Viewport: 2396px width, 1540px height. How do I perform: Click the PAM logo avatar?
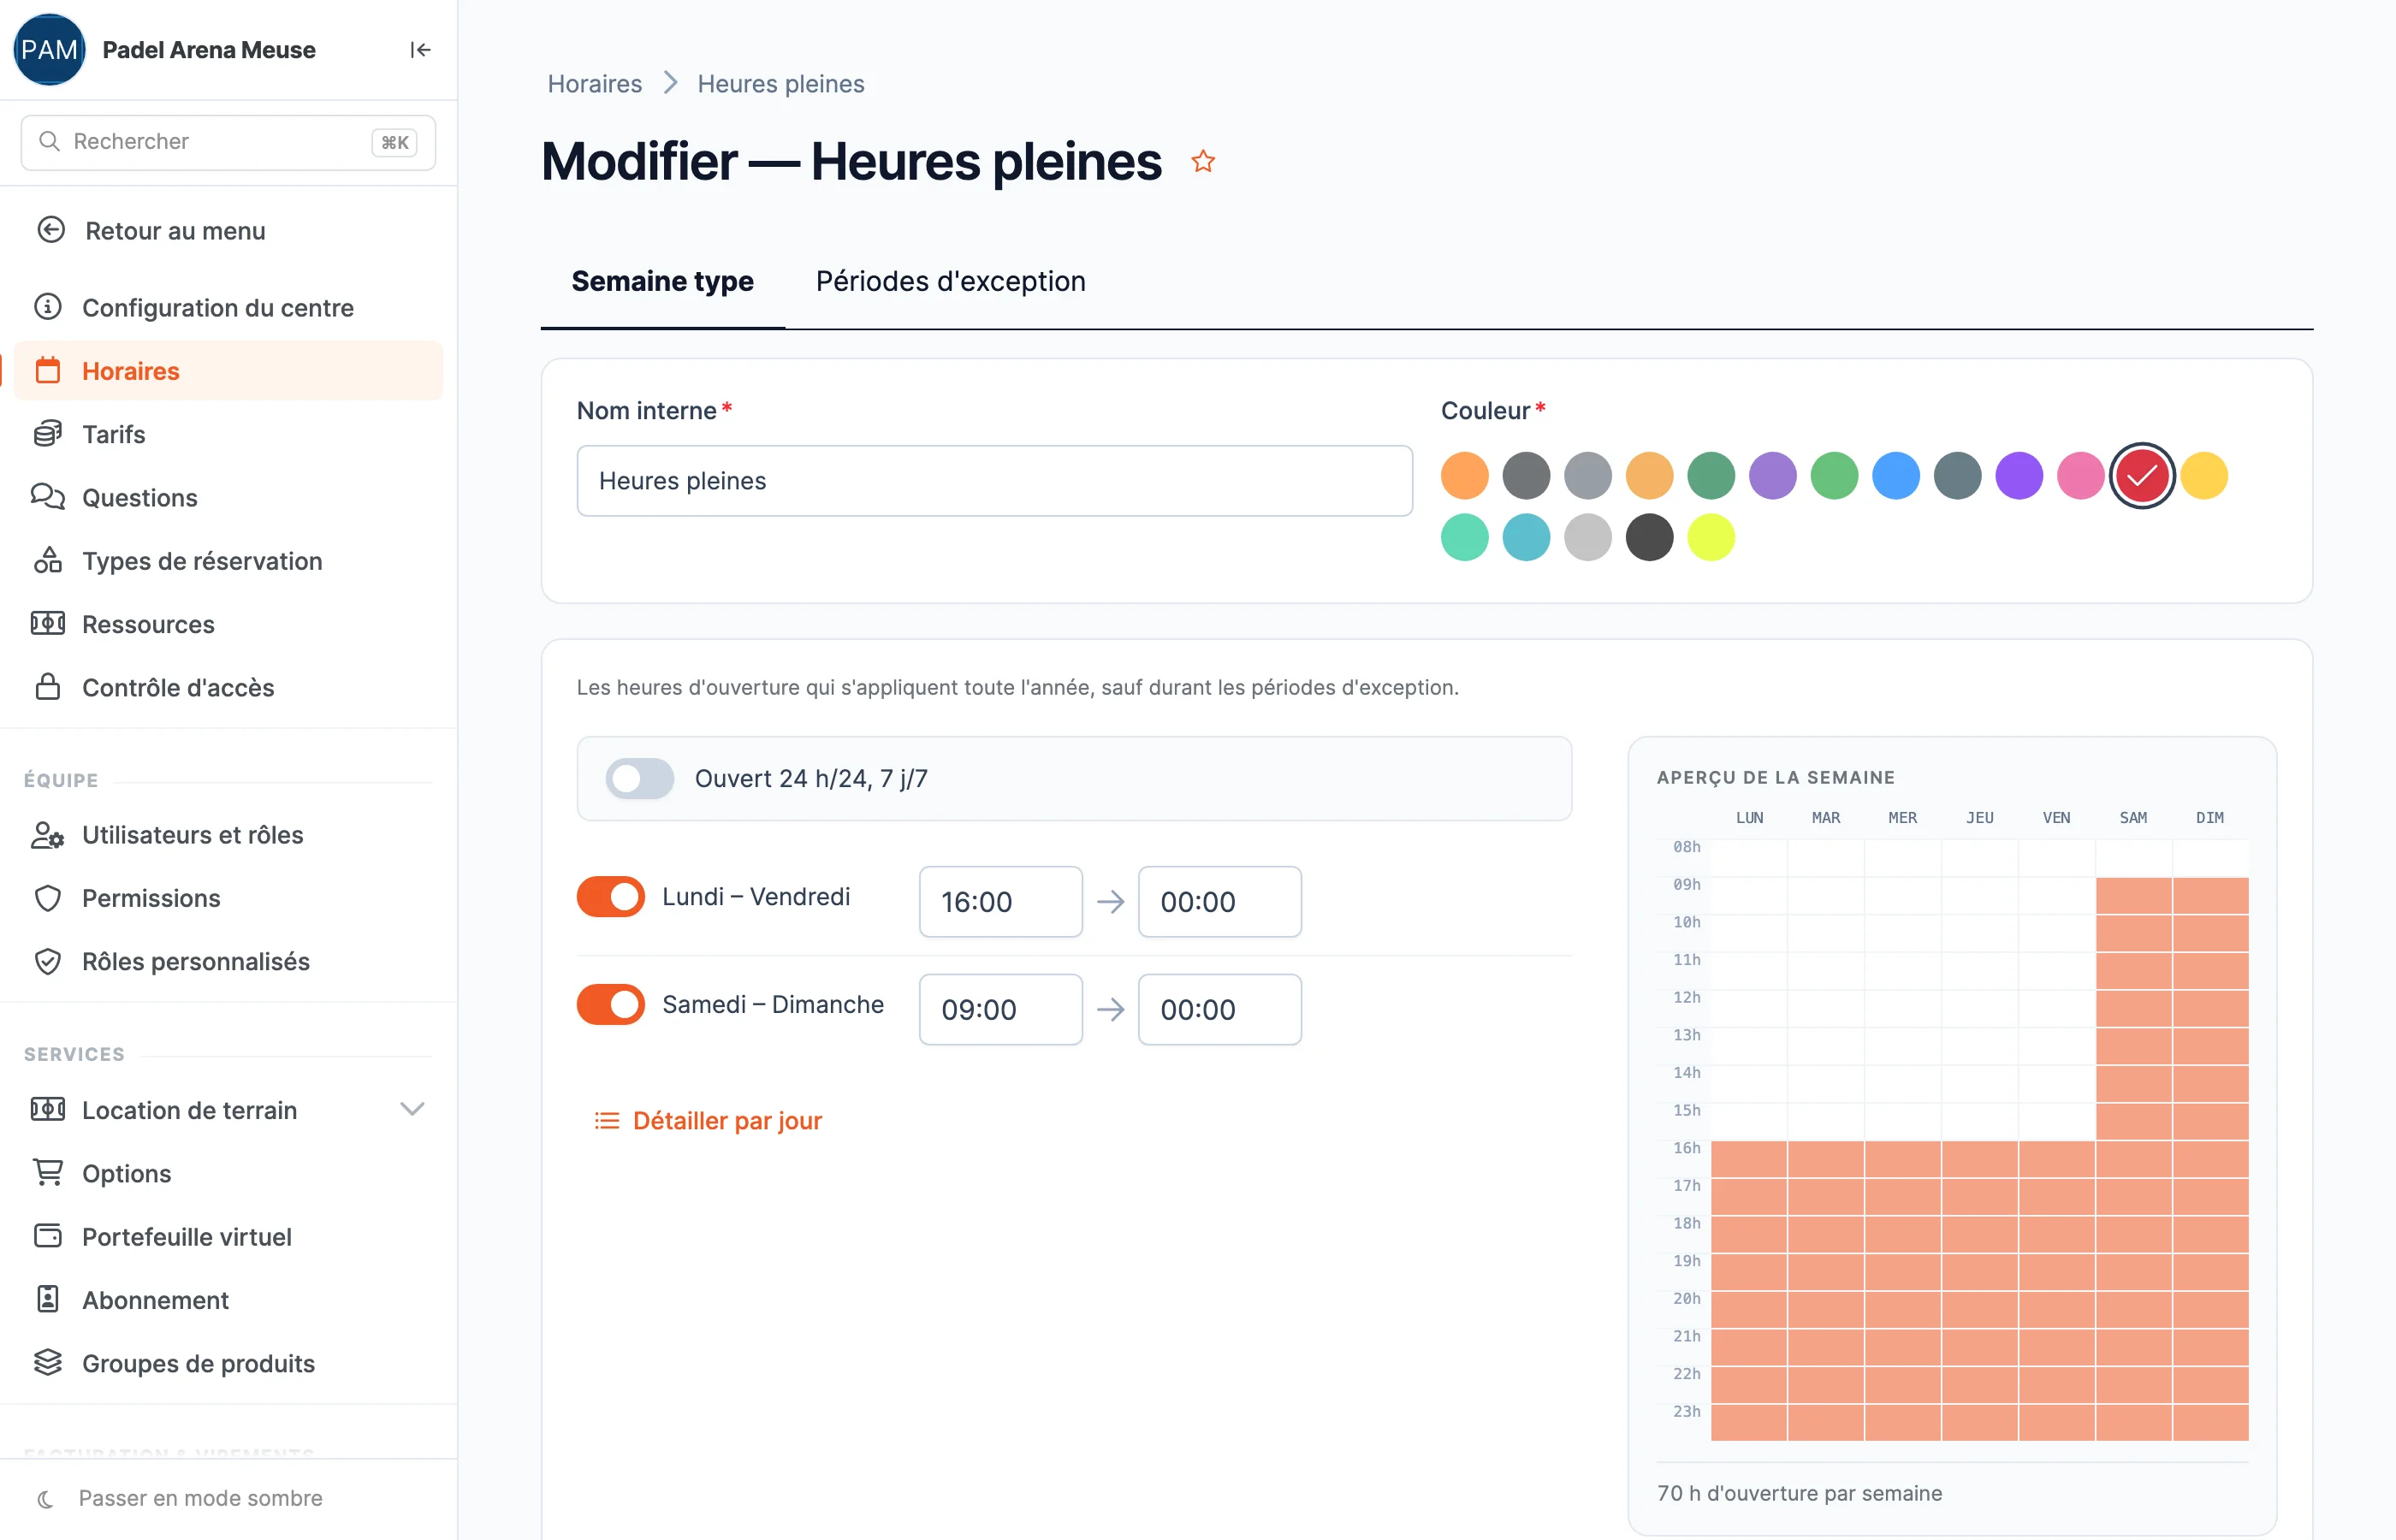tap(49, 50)
